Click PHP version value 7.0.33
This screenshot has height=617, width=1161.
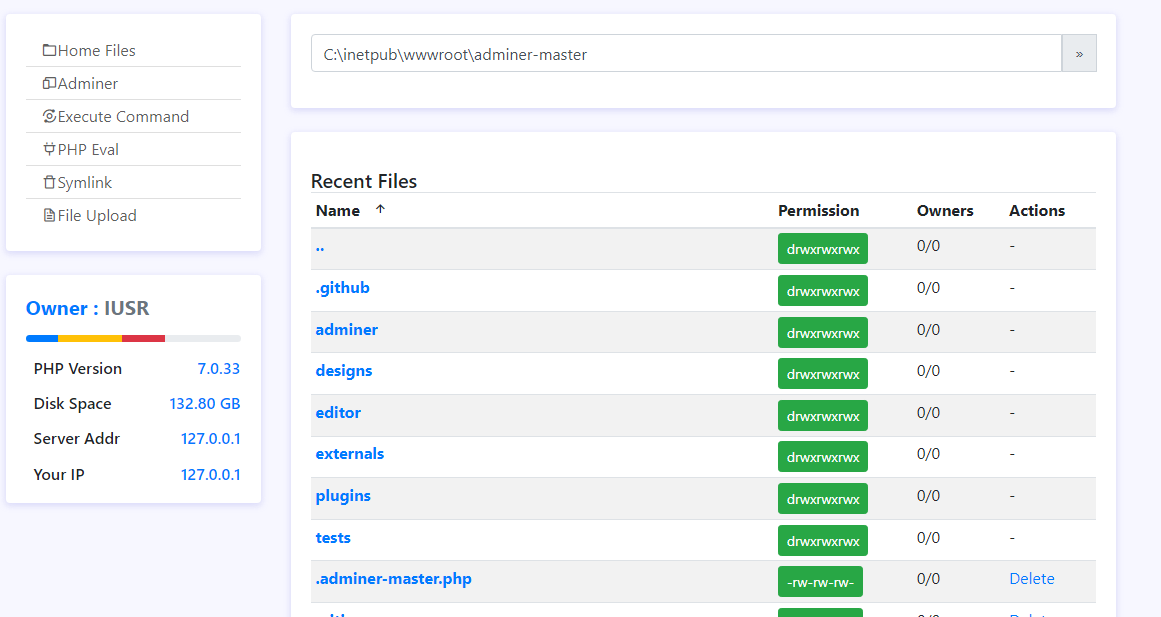pos(218,368)
